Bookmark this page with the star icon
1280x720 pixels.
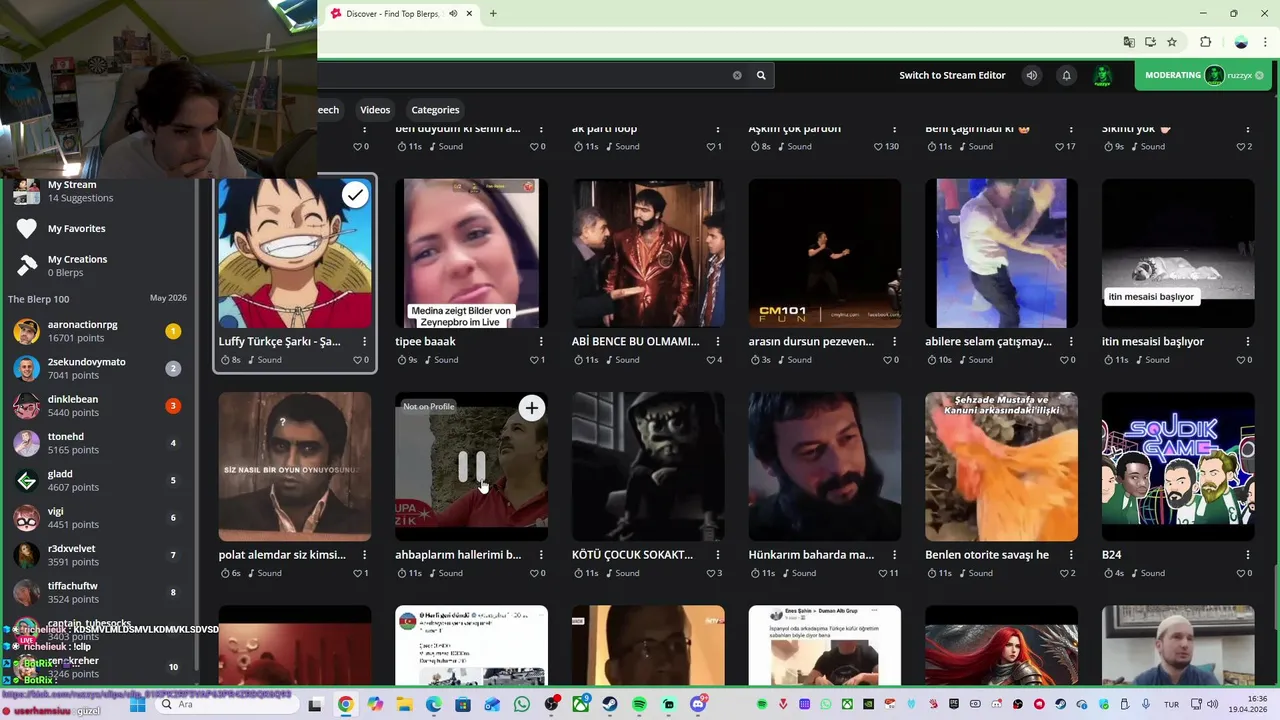click(x=1172, y=42)
